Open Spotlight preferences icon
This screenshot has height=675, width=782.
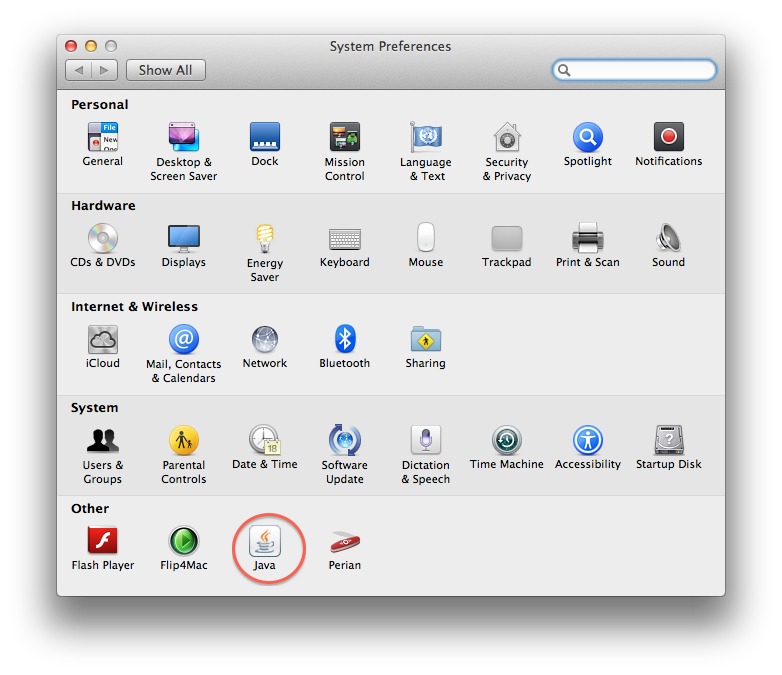click(x=587, y=137)
